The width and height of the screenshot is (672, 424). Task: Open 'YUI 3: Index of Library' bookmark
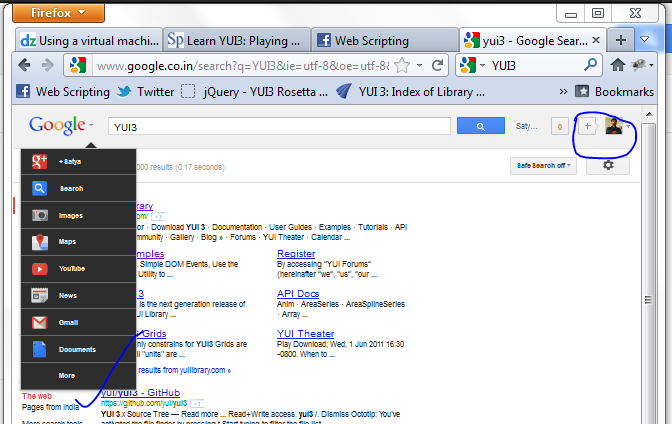click(x=411, y=92)
